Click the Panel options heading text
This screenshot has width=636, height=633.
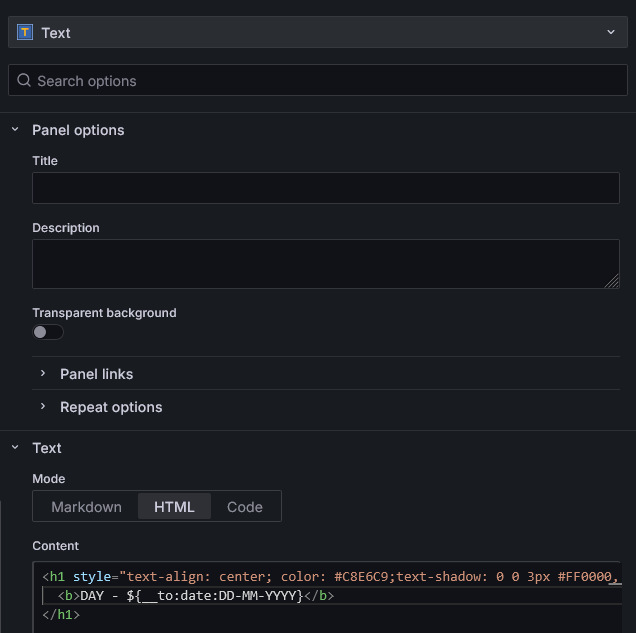(x=78, y=130)
